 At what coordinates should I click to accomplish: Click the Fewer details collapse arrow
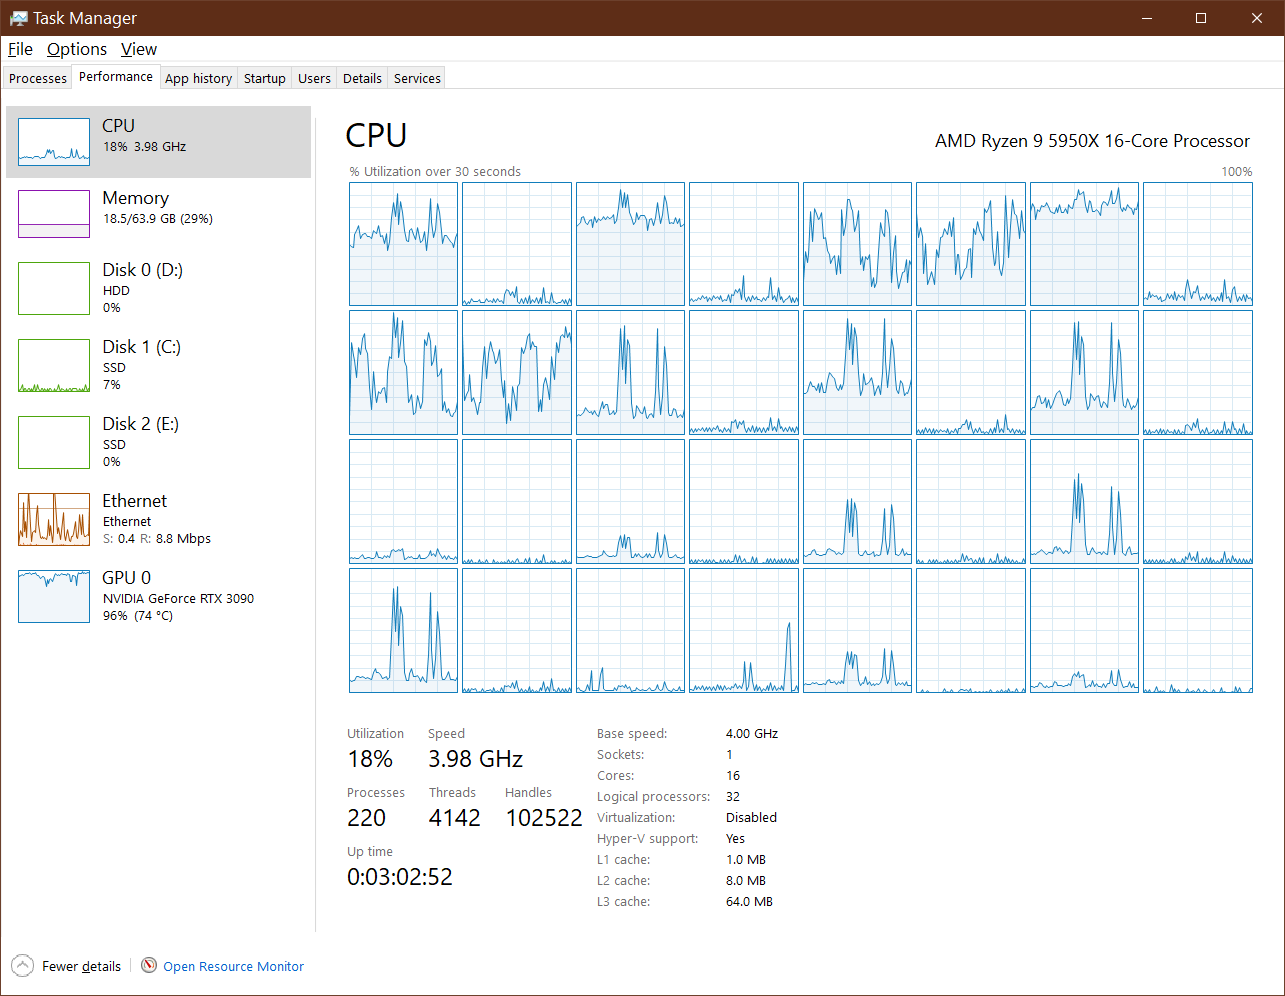tap(22, 966)
